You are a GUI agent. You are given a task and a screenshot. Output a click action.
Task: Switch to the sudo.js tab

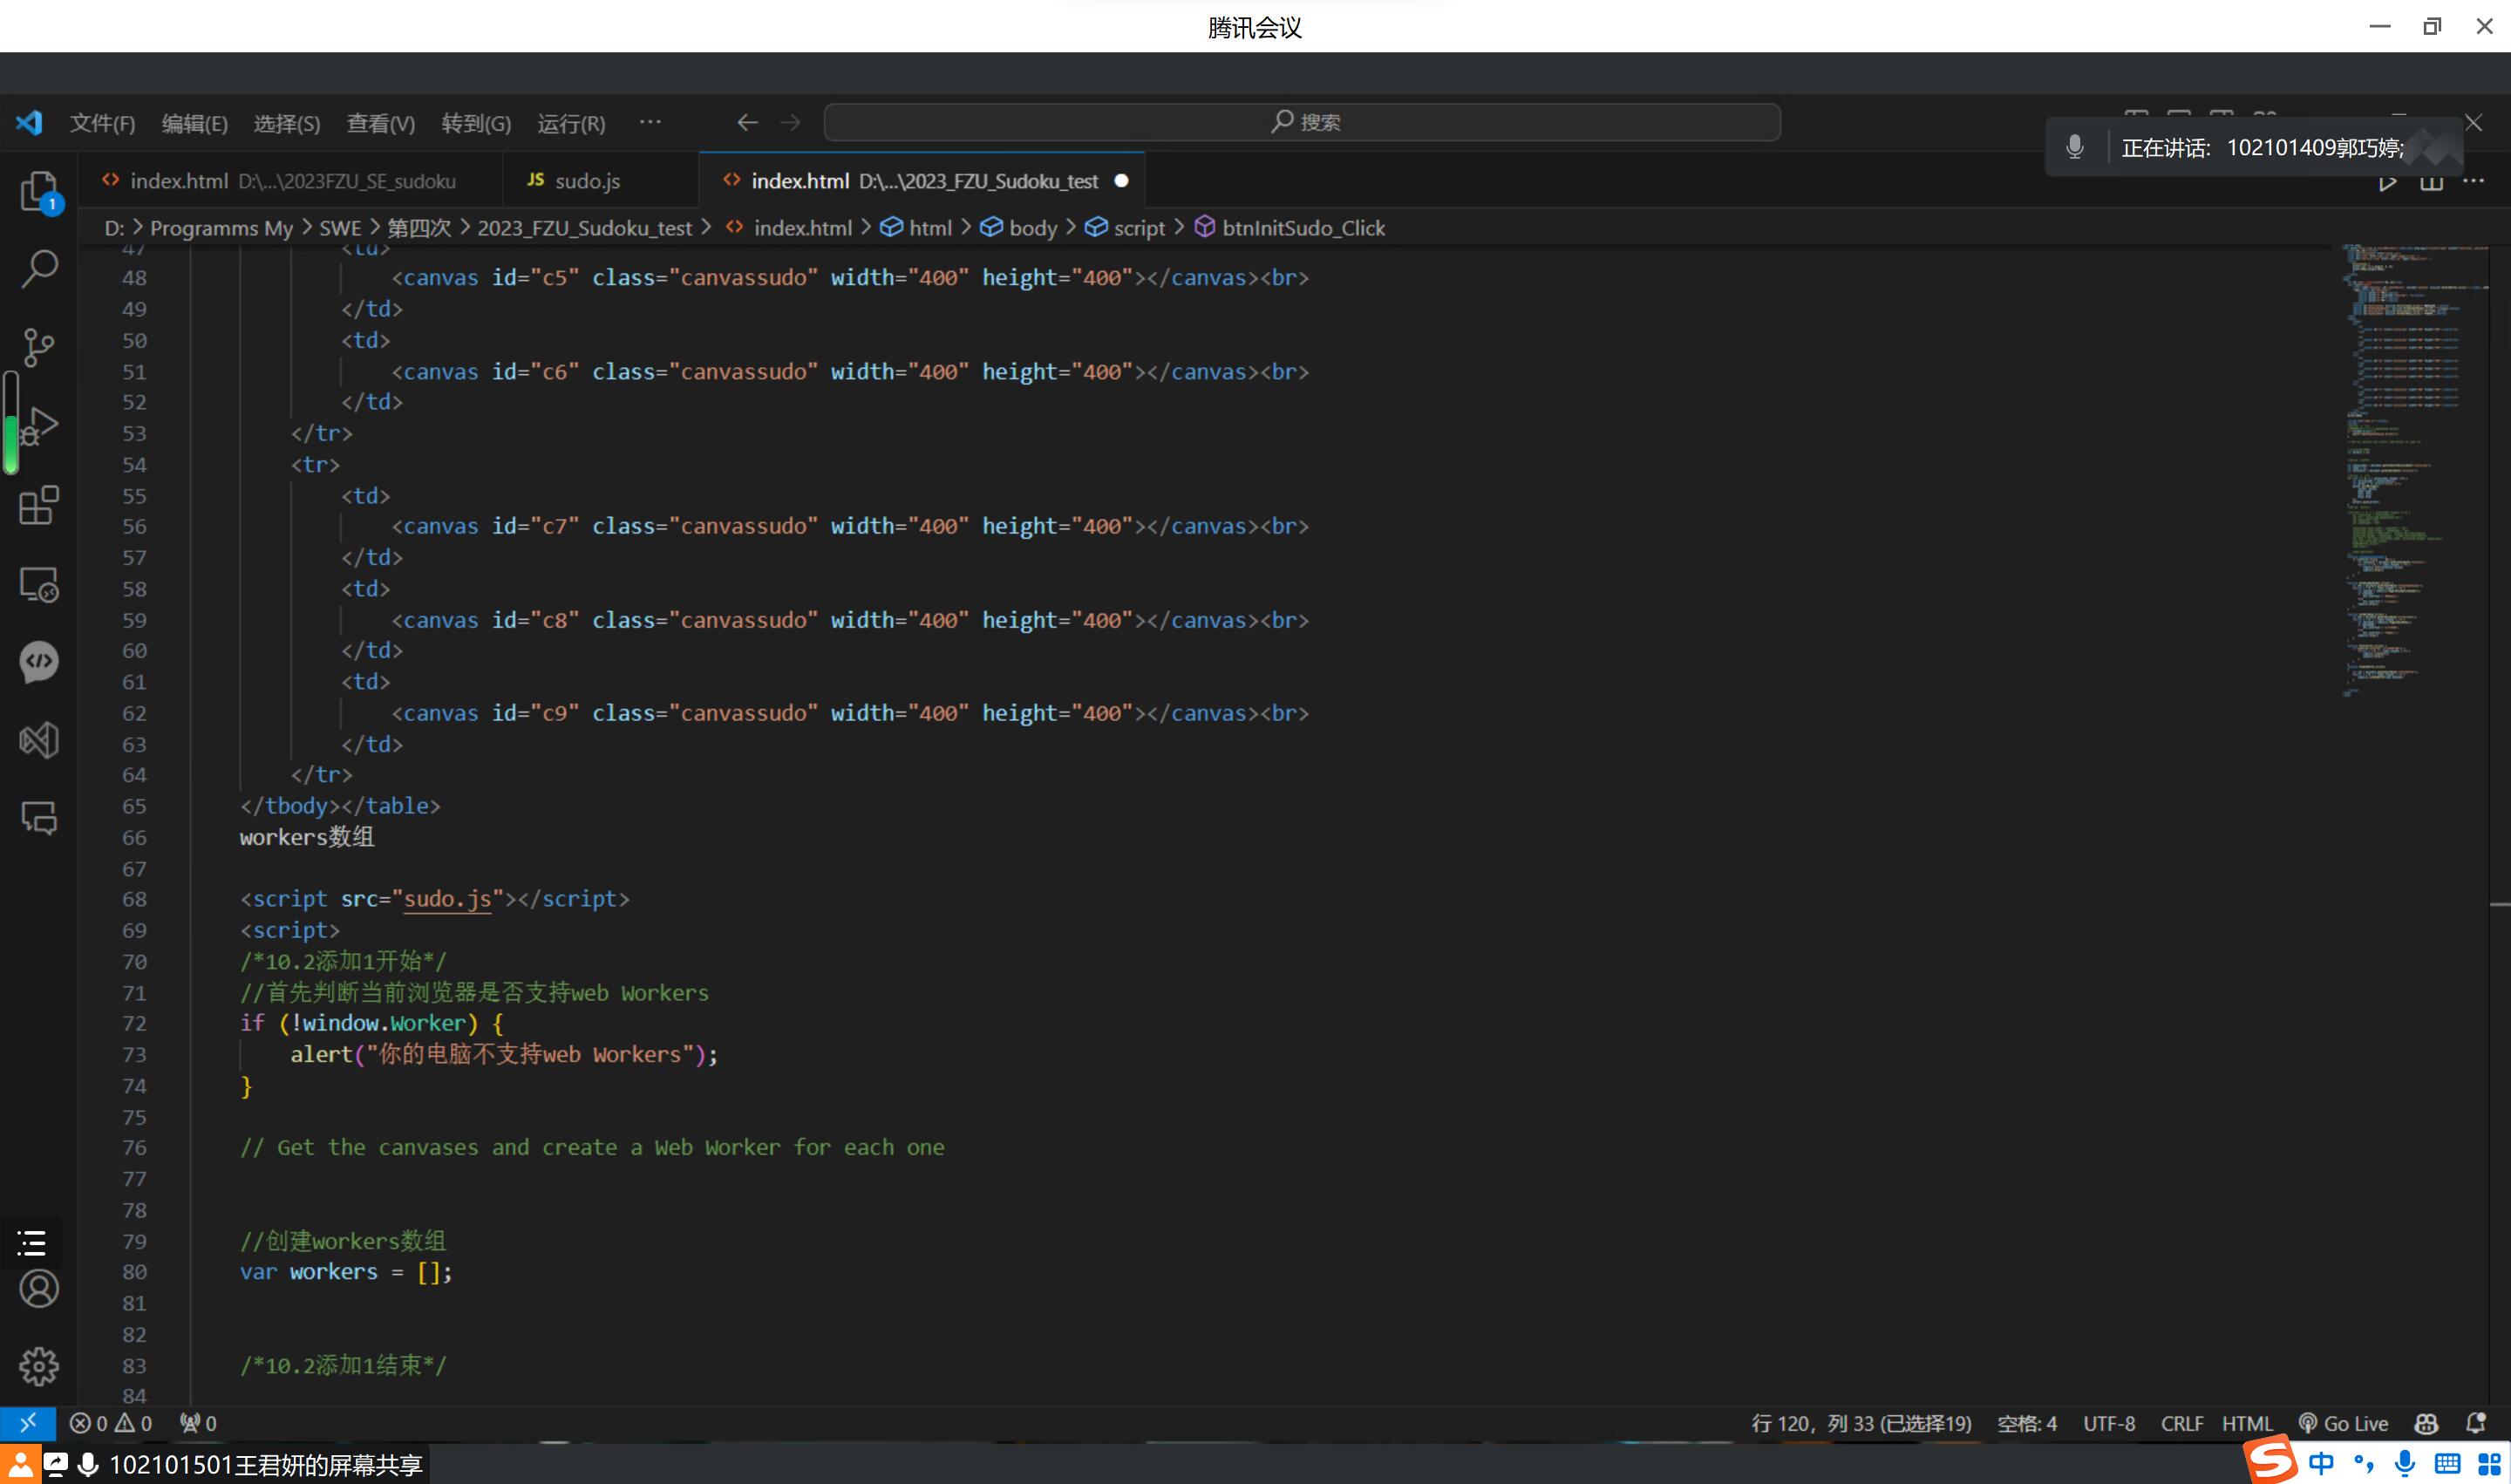(600, 181)
